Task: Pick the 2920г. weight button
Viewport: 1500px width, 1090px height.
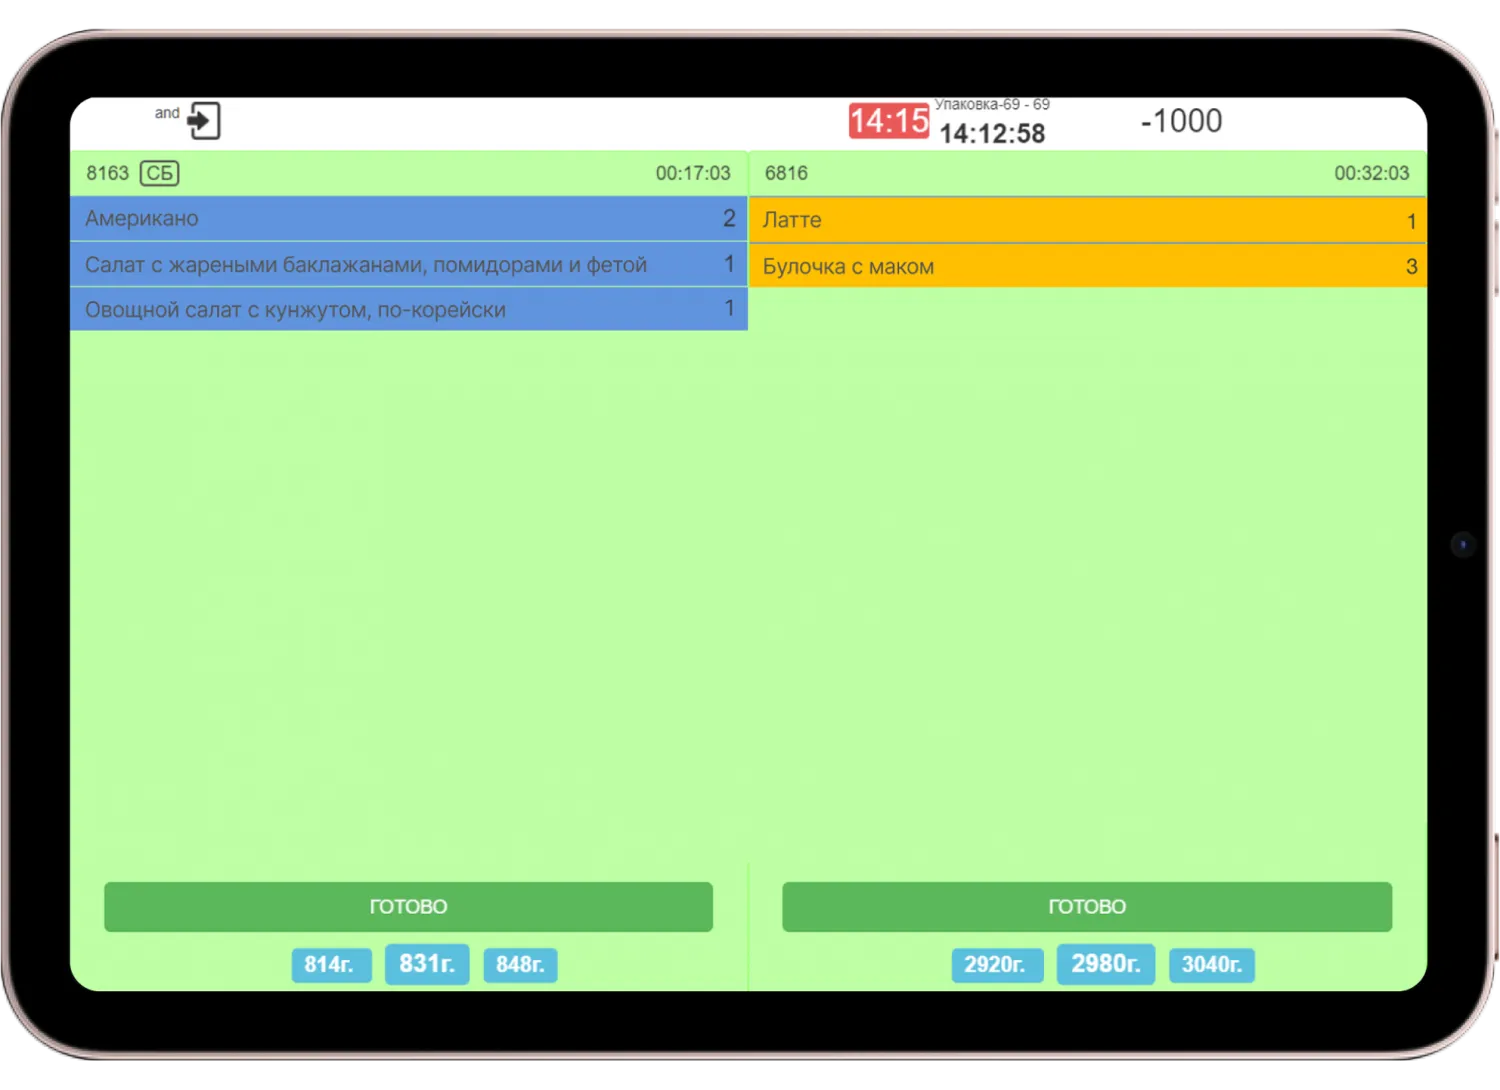Action: click(x=996, y=965)
